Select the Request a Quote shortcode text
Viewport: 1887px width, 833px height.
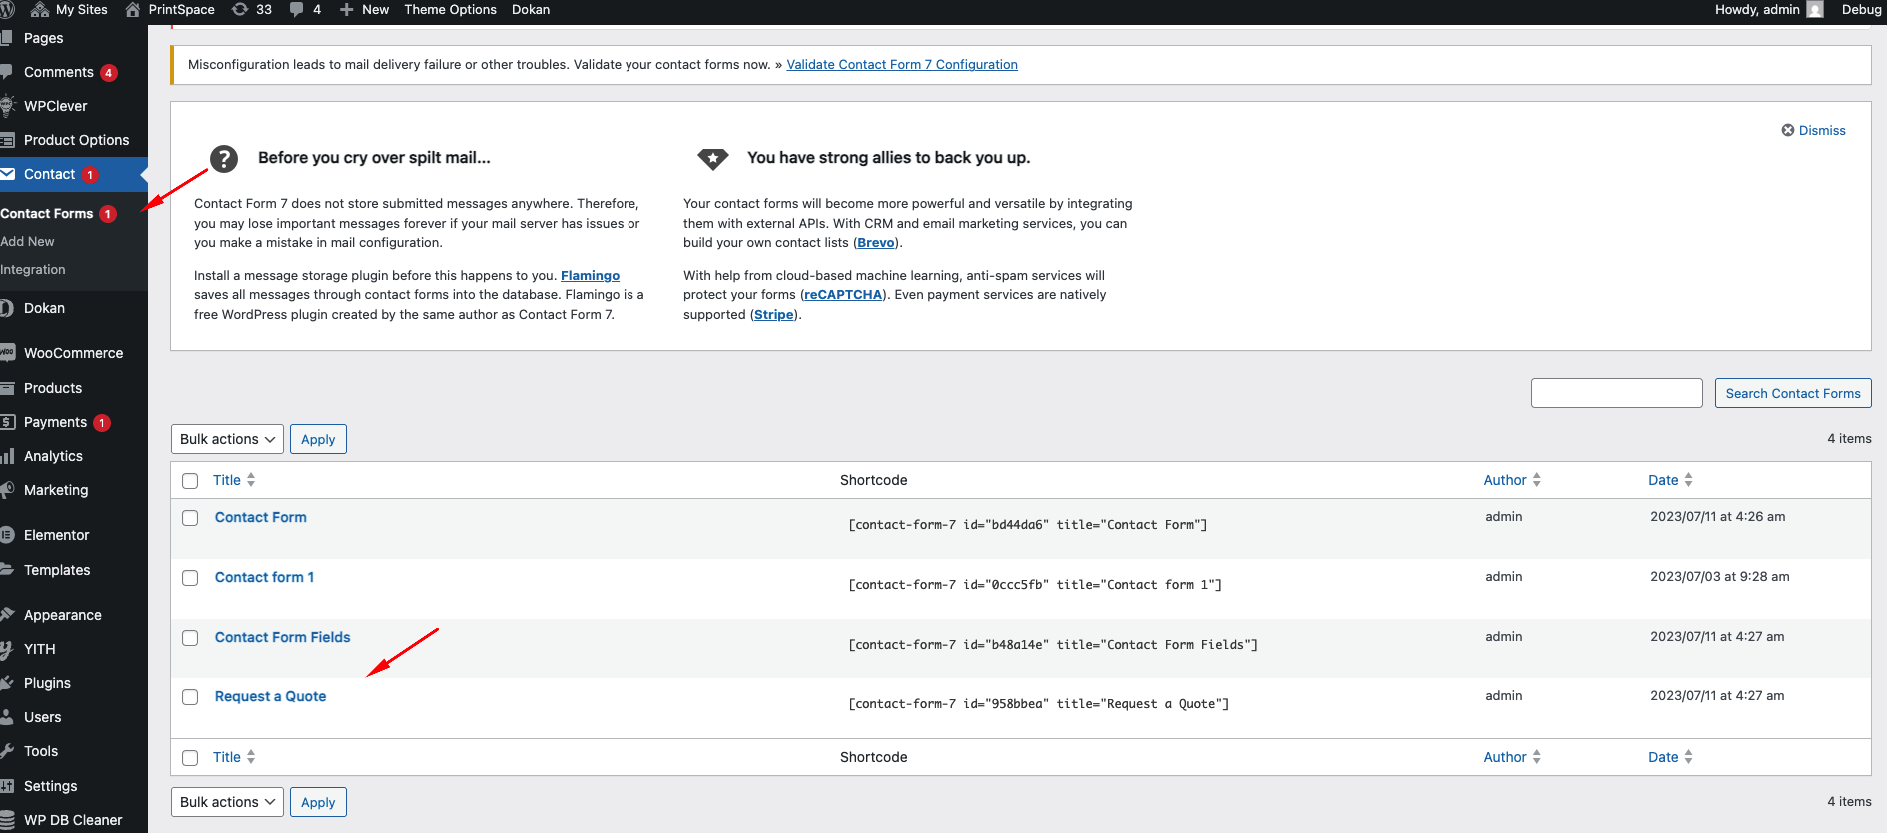[1038, 704]
